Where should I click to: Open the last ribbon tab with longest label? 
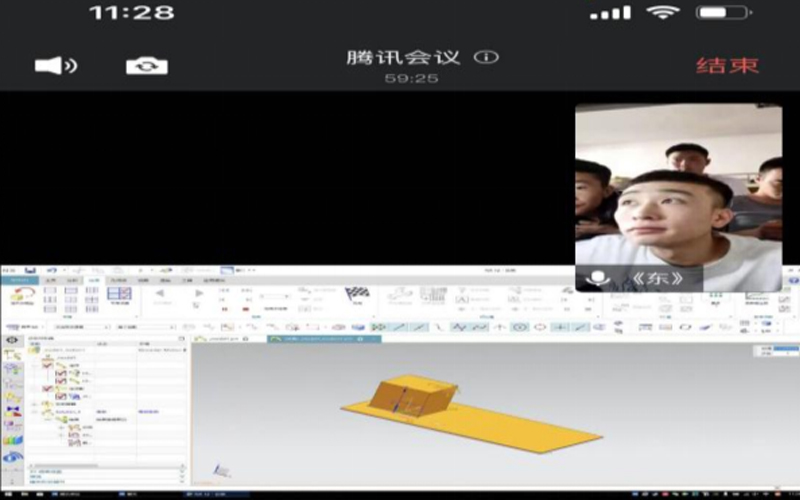pos(214,280)
